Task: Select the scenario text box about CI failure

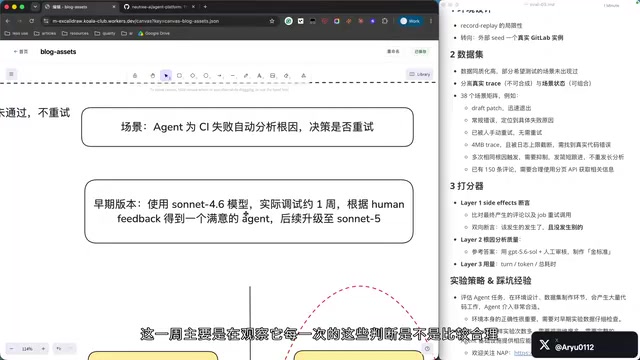Action: [247, 127]
